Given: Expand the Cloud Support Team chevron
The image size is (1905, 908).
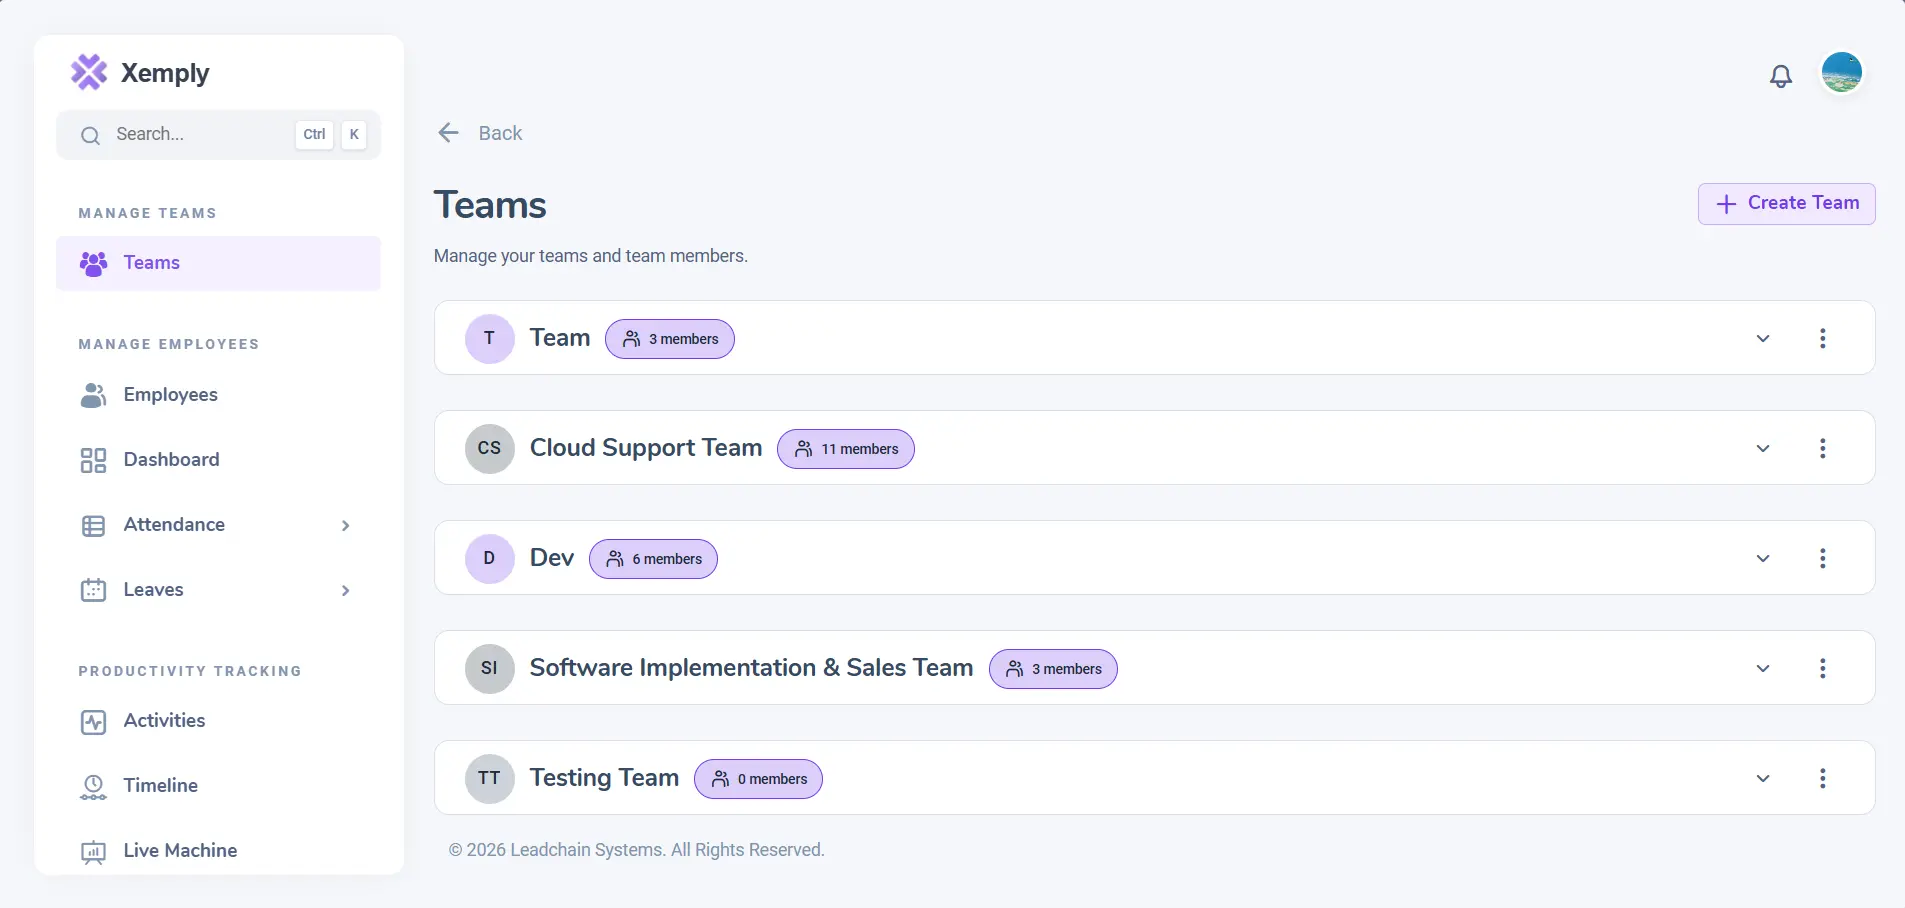Looking at the screenshot, I should (1763, 448).
